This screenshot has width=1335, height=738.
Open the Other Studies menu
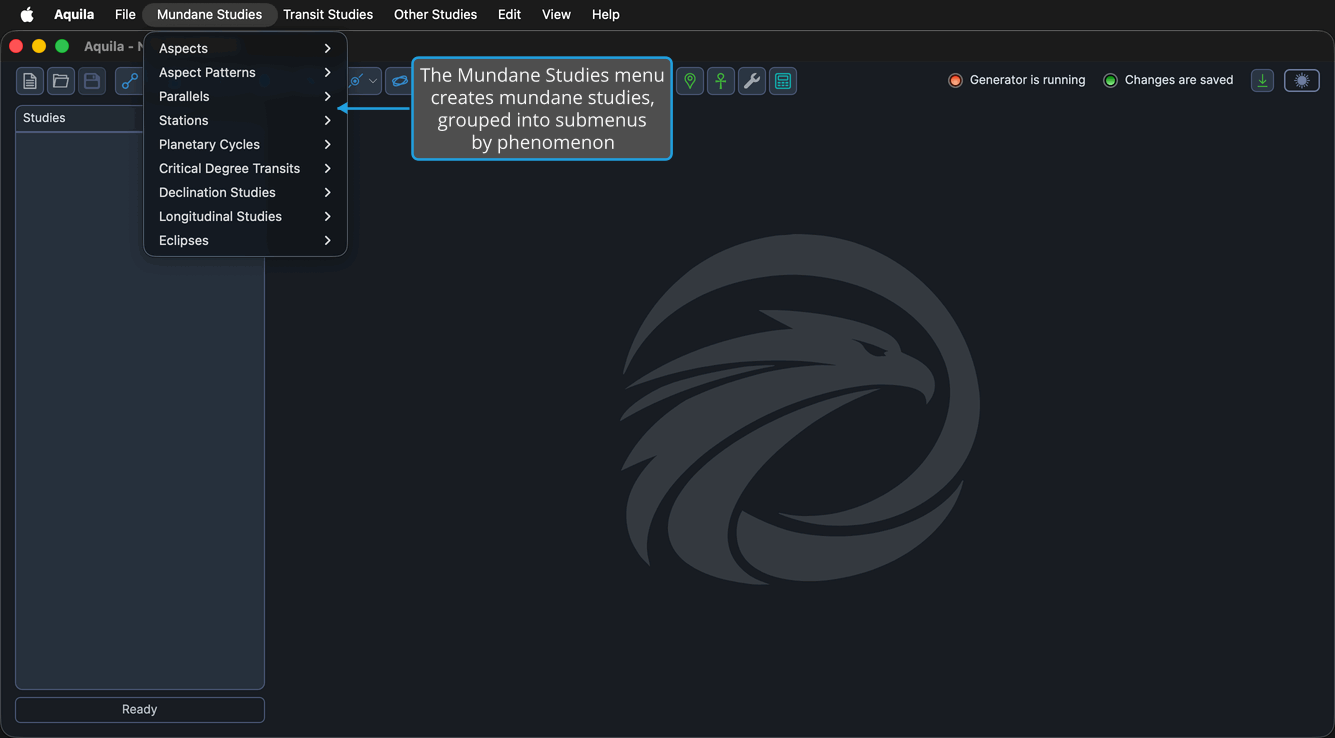pyautogui.click(x=435, y=14)
